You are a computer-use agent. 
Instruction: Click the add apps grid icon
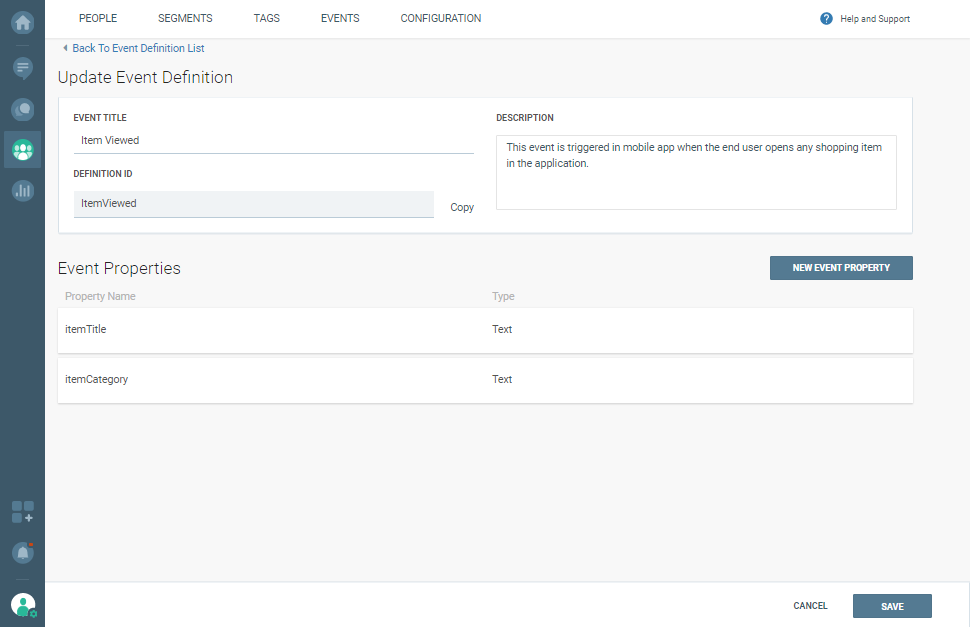pyautogui.click(x=22, y=513)
